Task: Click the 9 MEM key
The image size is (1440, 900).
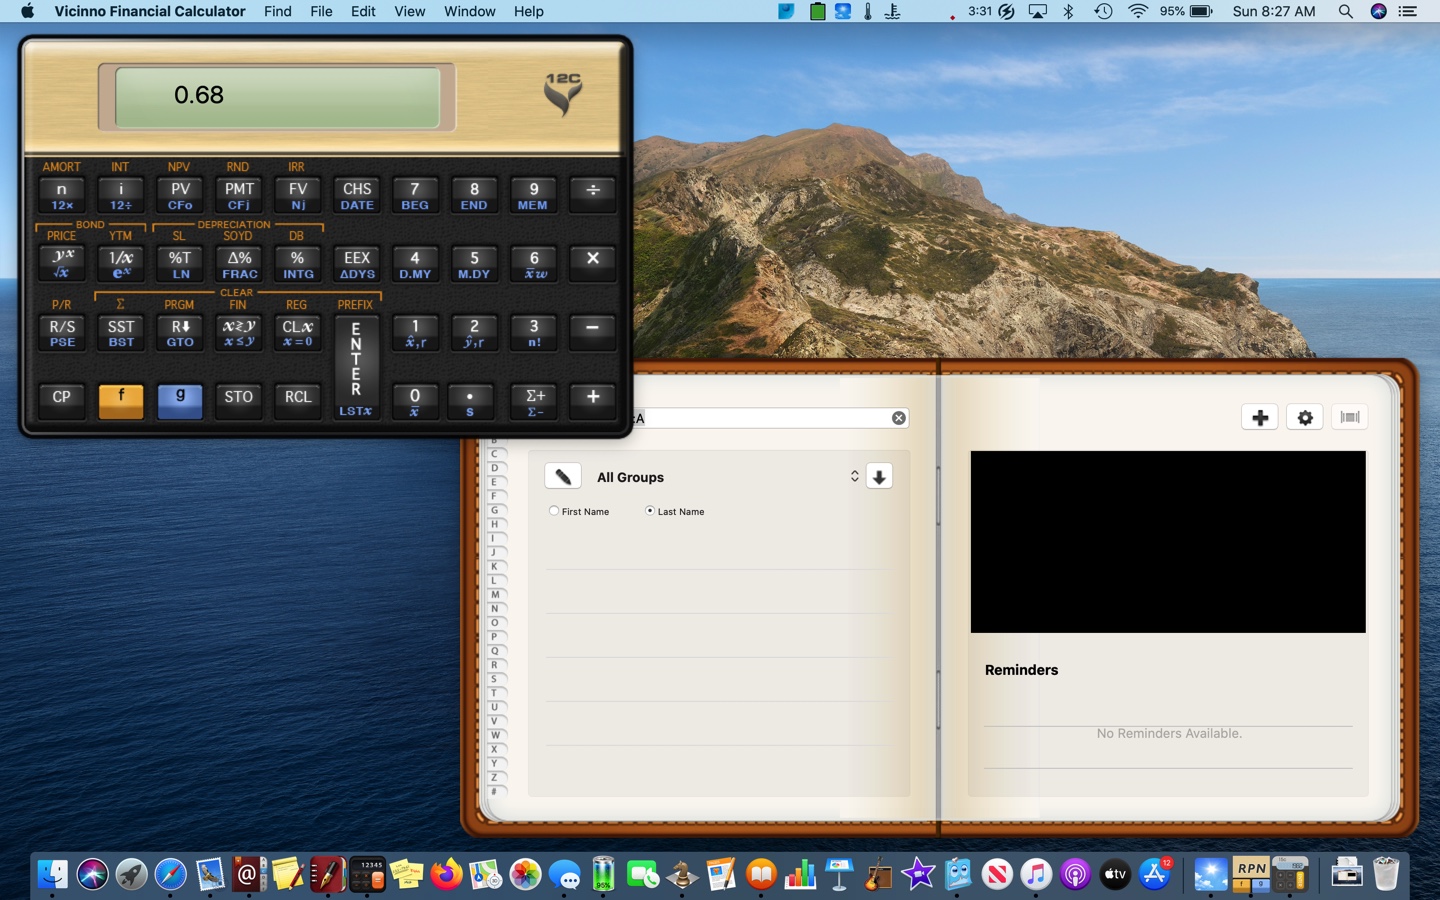Action: [534, 196]
